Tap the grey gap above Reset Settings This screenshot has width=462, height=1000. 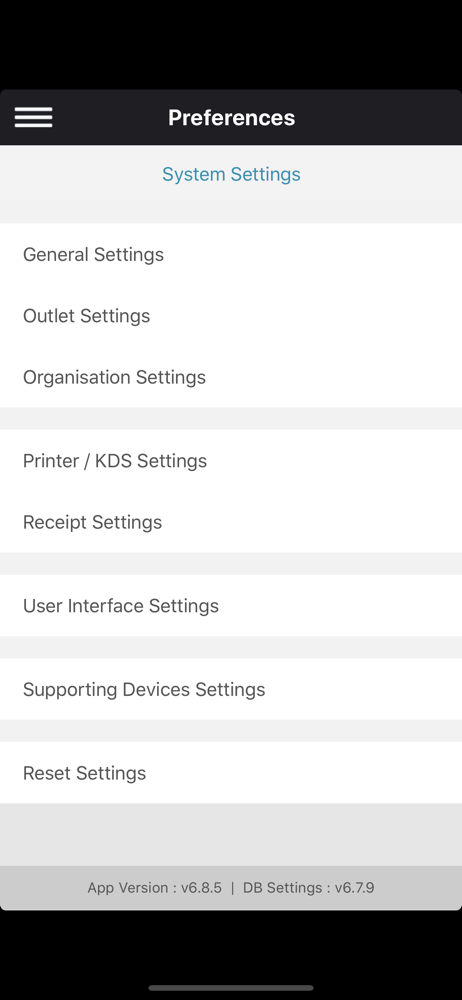coord(231,731)
